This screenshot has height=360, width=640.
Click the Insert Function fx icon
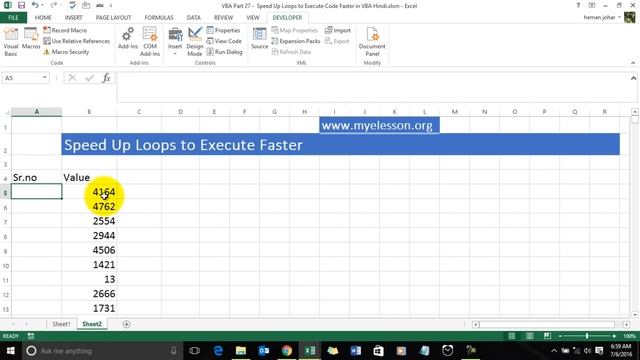pos(106,78)
